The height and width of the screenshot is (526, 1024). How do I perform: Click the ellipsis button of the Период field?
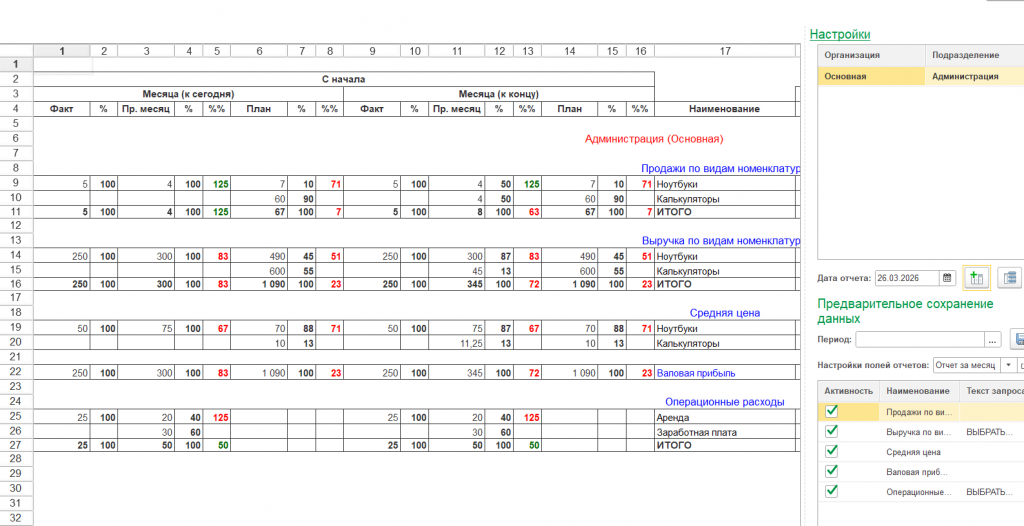pyautogui.click(x=993, y=340)
